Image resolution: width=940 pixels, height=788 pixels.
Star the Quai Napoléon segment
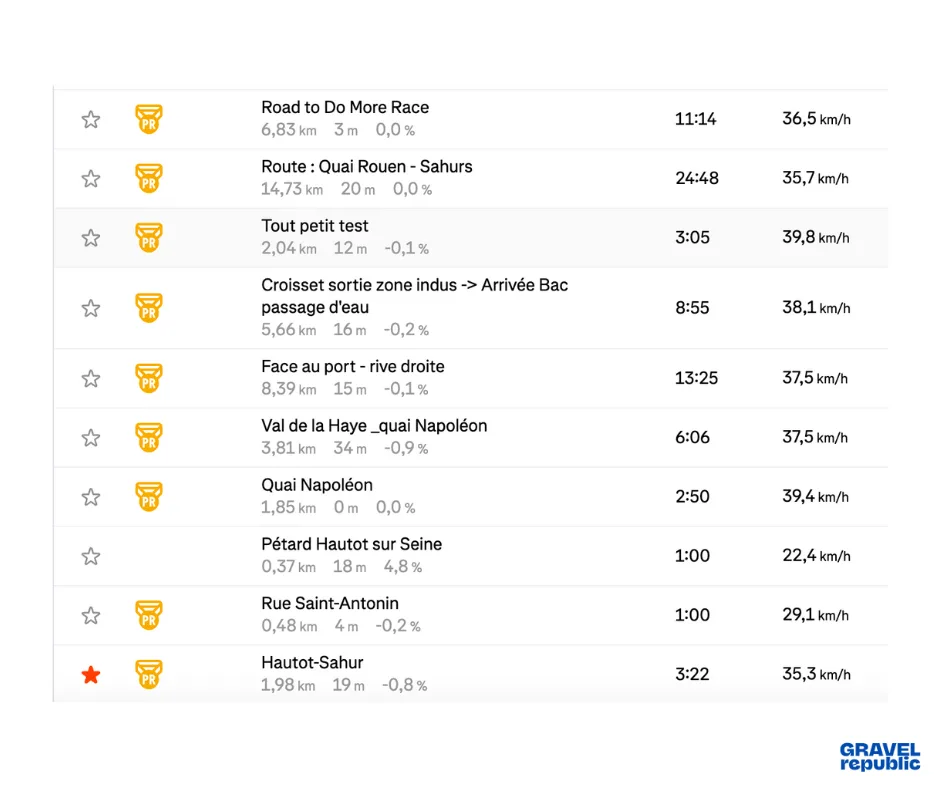point(91,497)
